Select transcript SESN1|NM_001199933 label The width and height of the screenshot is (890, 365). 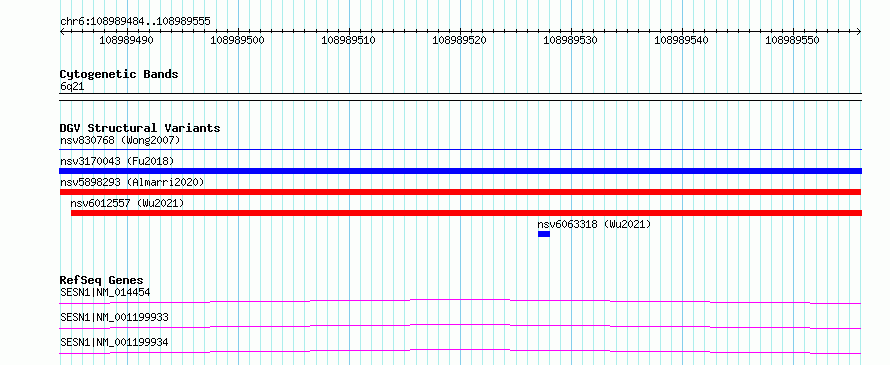(114, 317)
